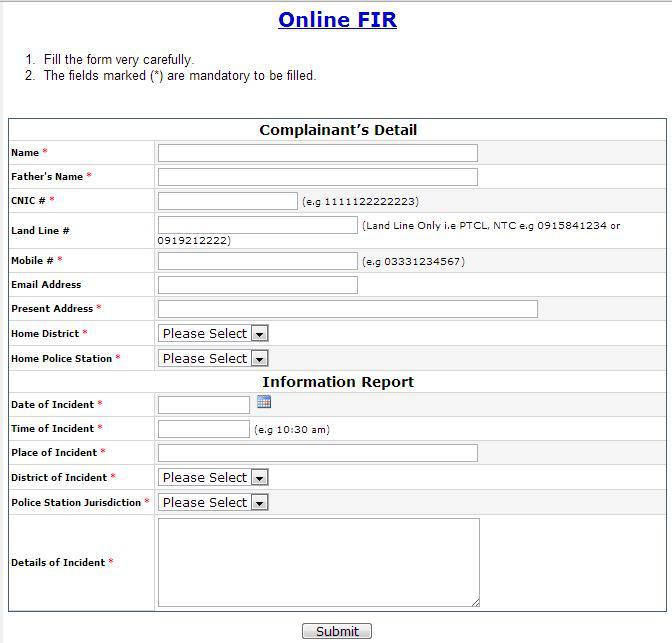
Task: Click the 'Present Address' label
Action: click(x=52, y=309)
